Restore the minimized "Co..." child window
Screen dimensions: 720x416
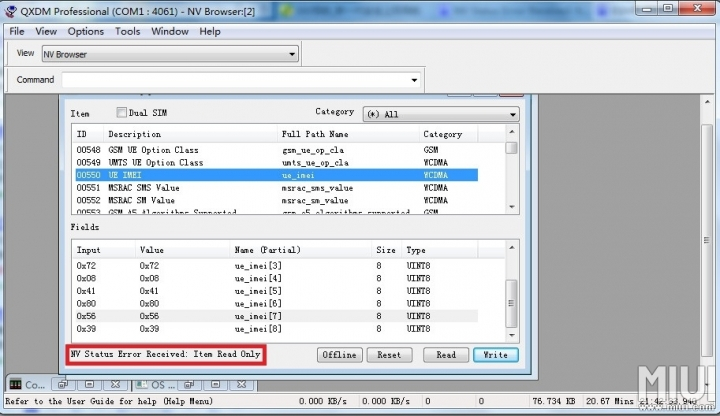tap(62, 384)
